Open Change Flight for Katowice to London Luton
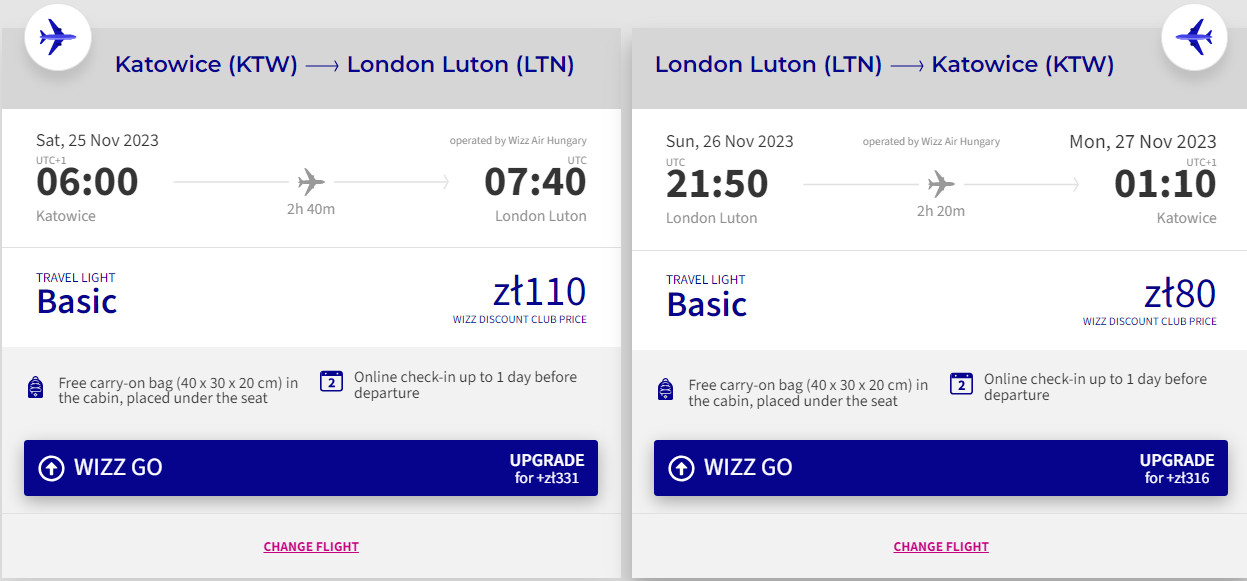 coord(311,547)
